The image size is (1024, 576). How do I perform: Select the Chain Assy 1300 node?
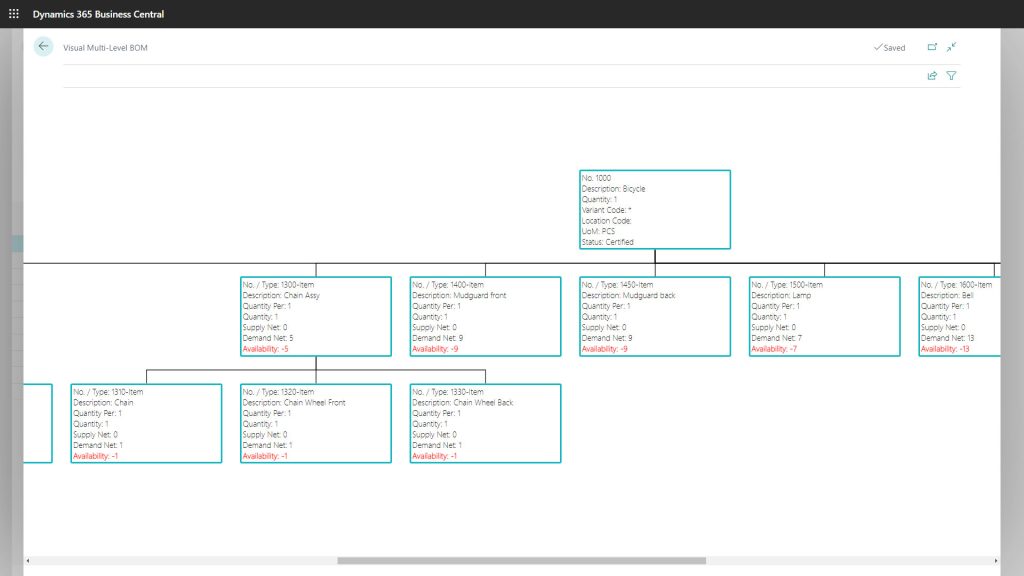(x=315, y=315)
